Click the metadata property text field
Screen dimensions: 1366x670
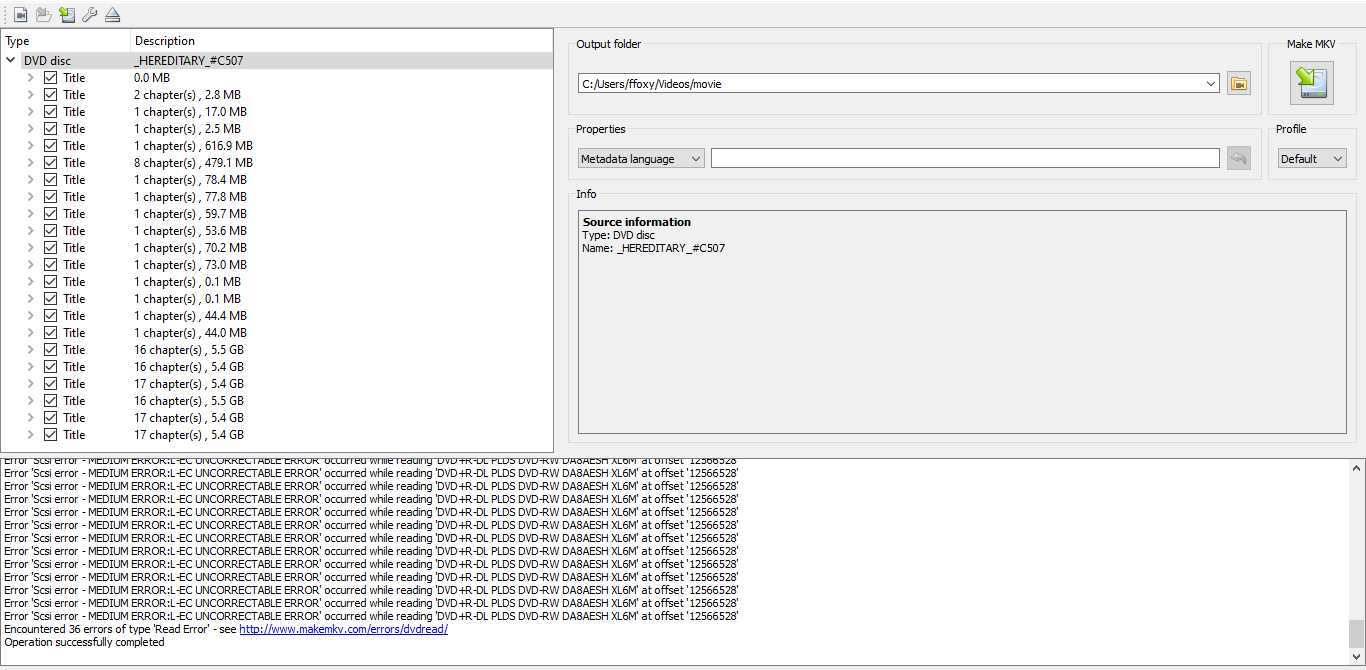coord(964,158)
